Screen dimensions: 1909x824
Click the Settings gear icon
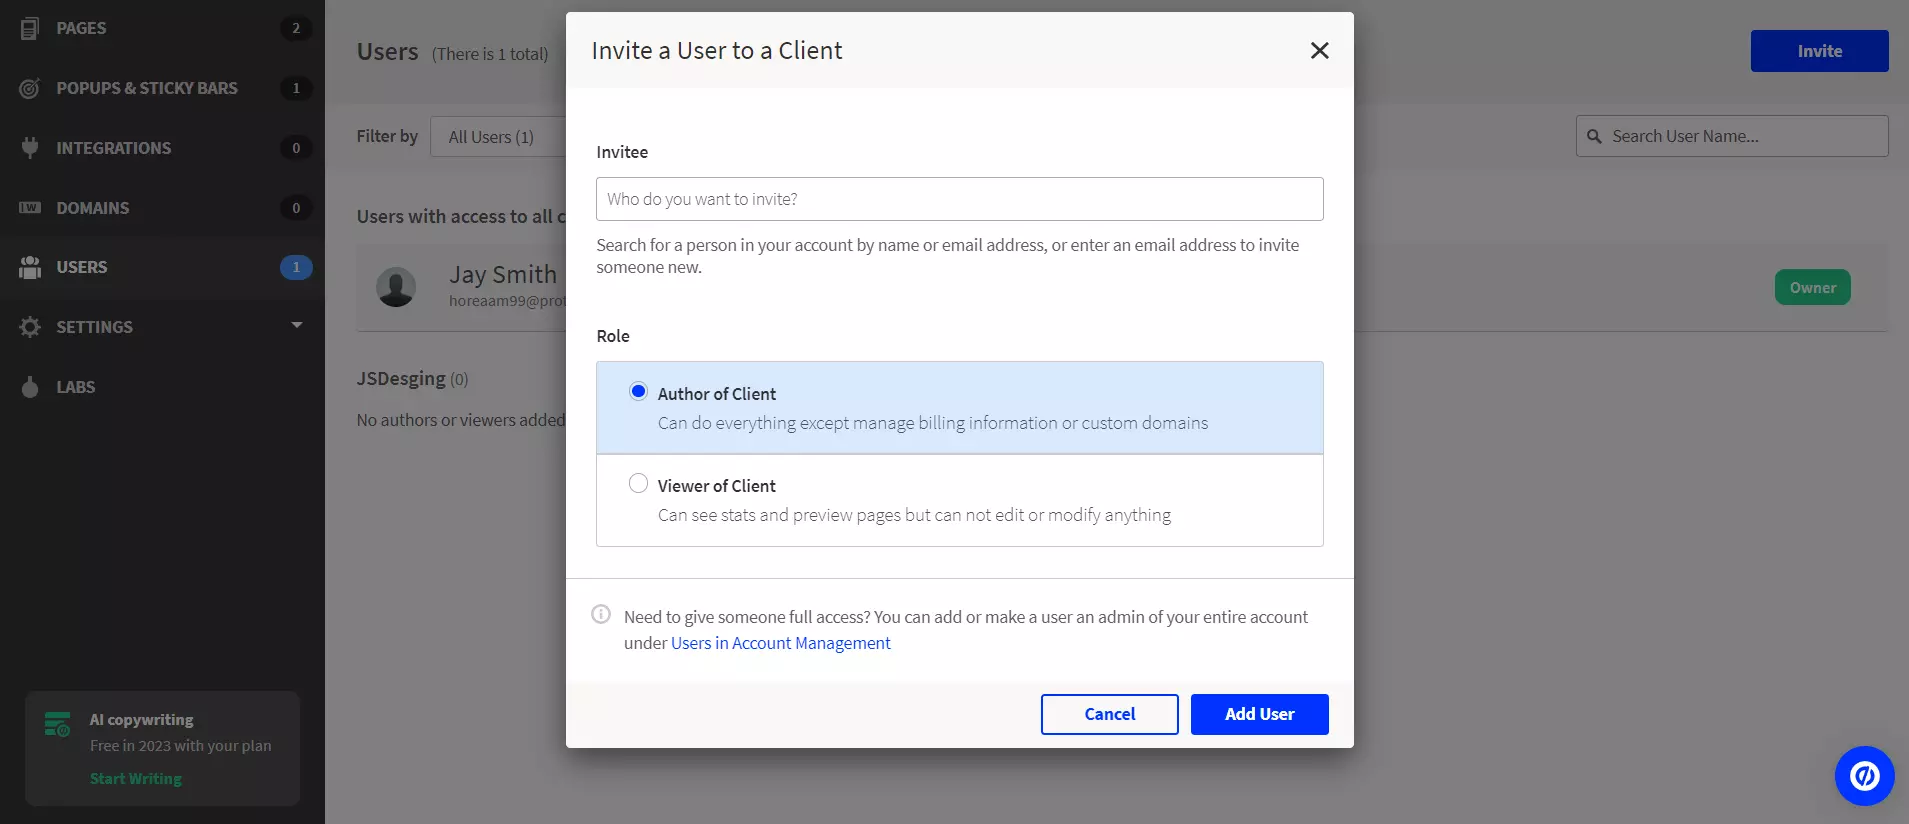point(30,327)
